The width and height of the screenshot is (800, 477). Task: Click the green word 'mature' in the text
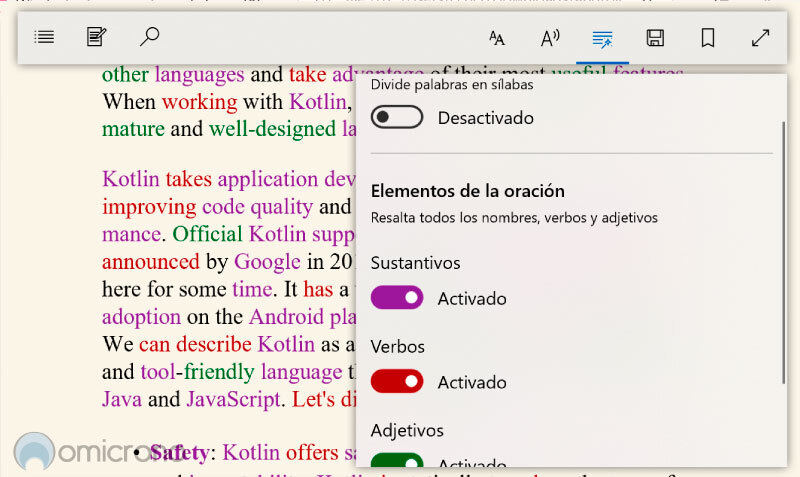point(133,129)
